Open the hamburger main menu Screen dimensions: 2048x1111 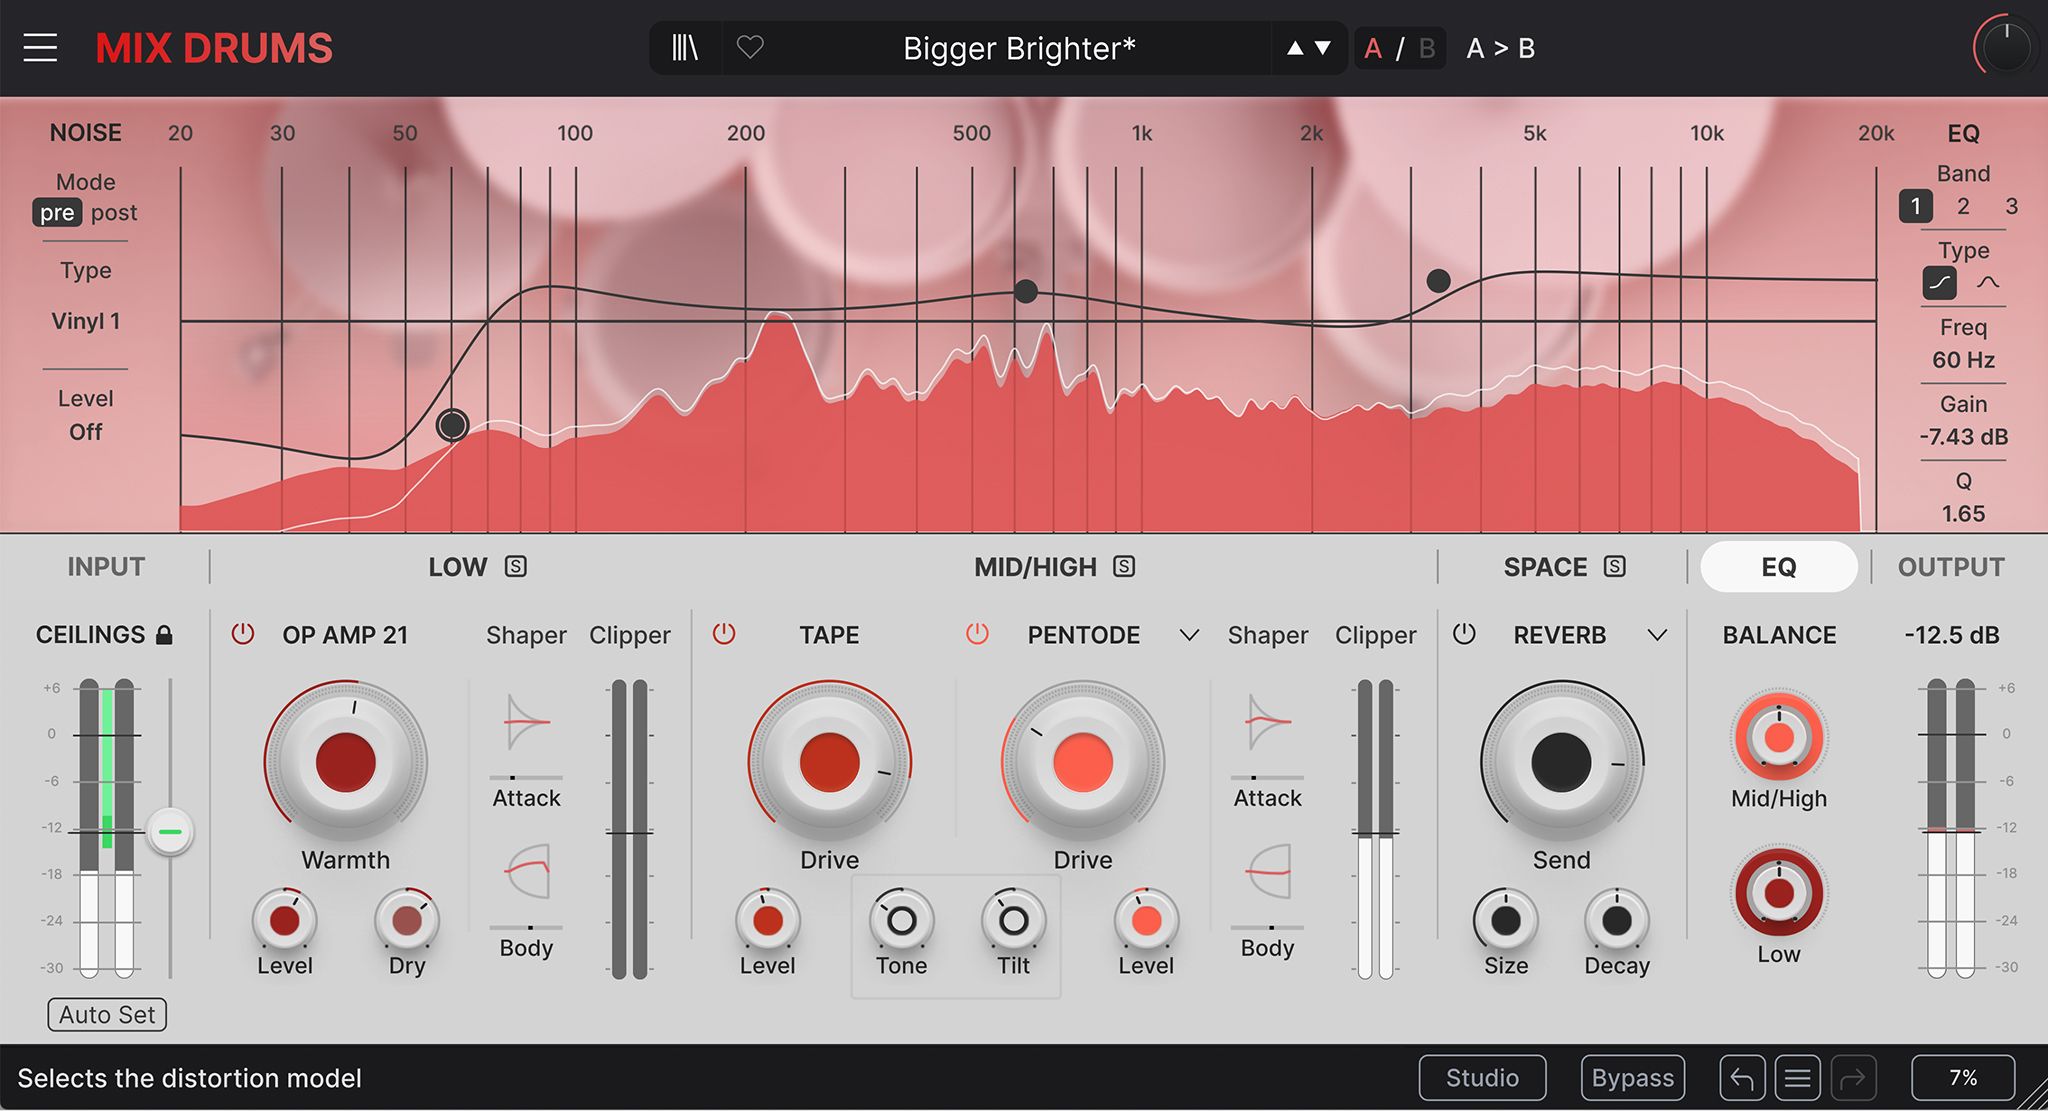point(40,48)
